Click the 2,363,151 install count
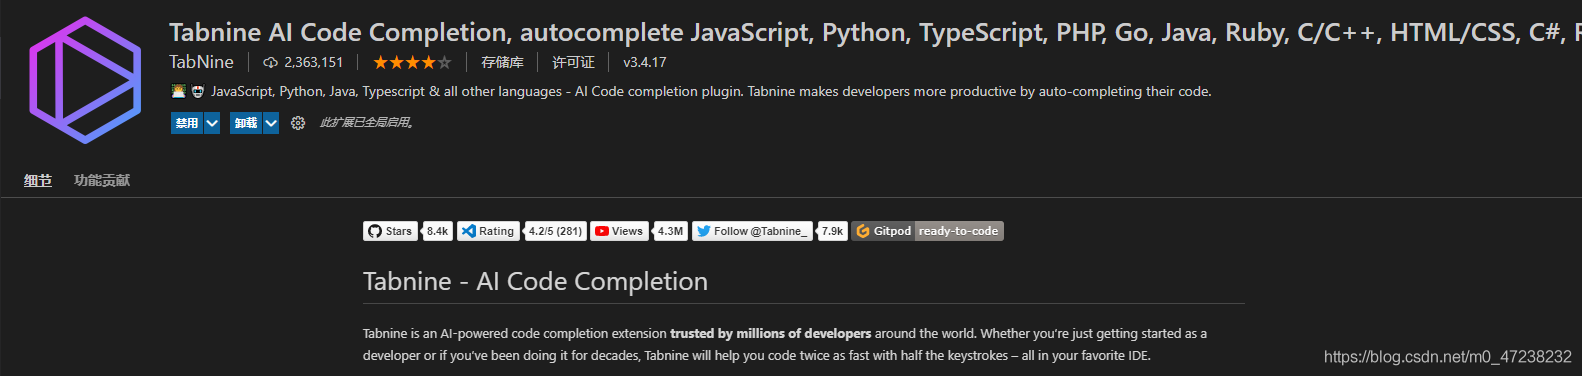The width and height of the screenshot is (1582, 376). 313,62
